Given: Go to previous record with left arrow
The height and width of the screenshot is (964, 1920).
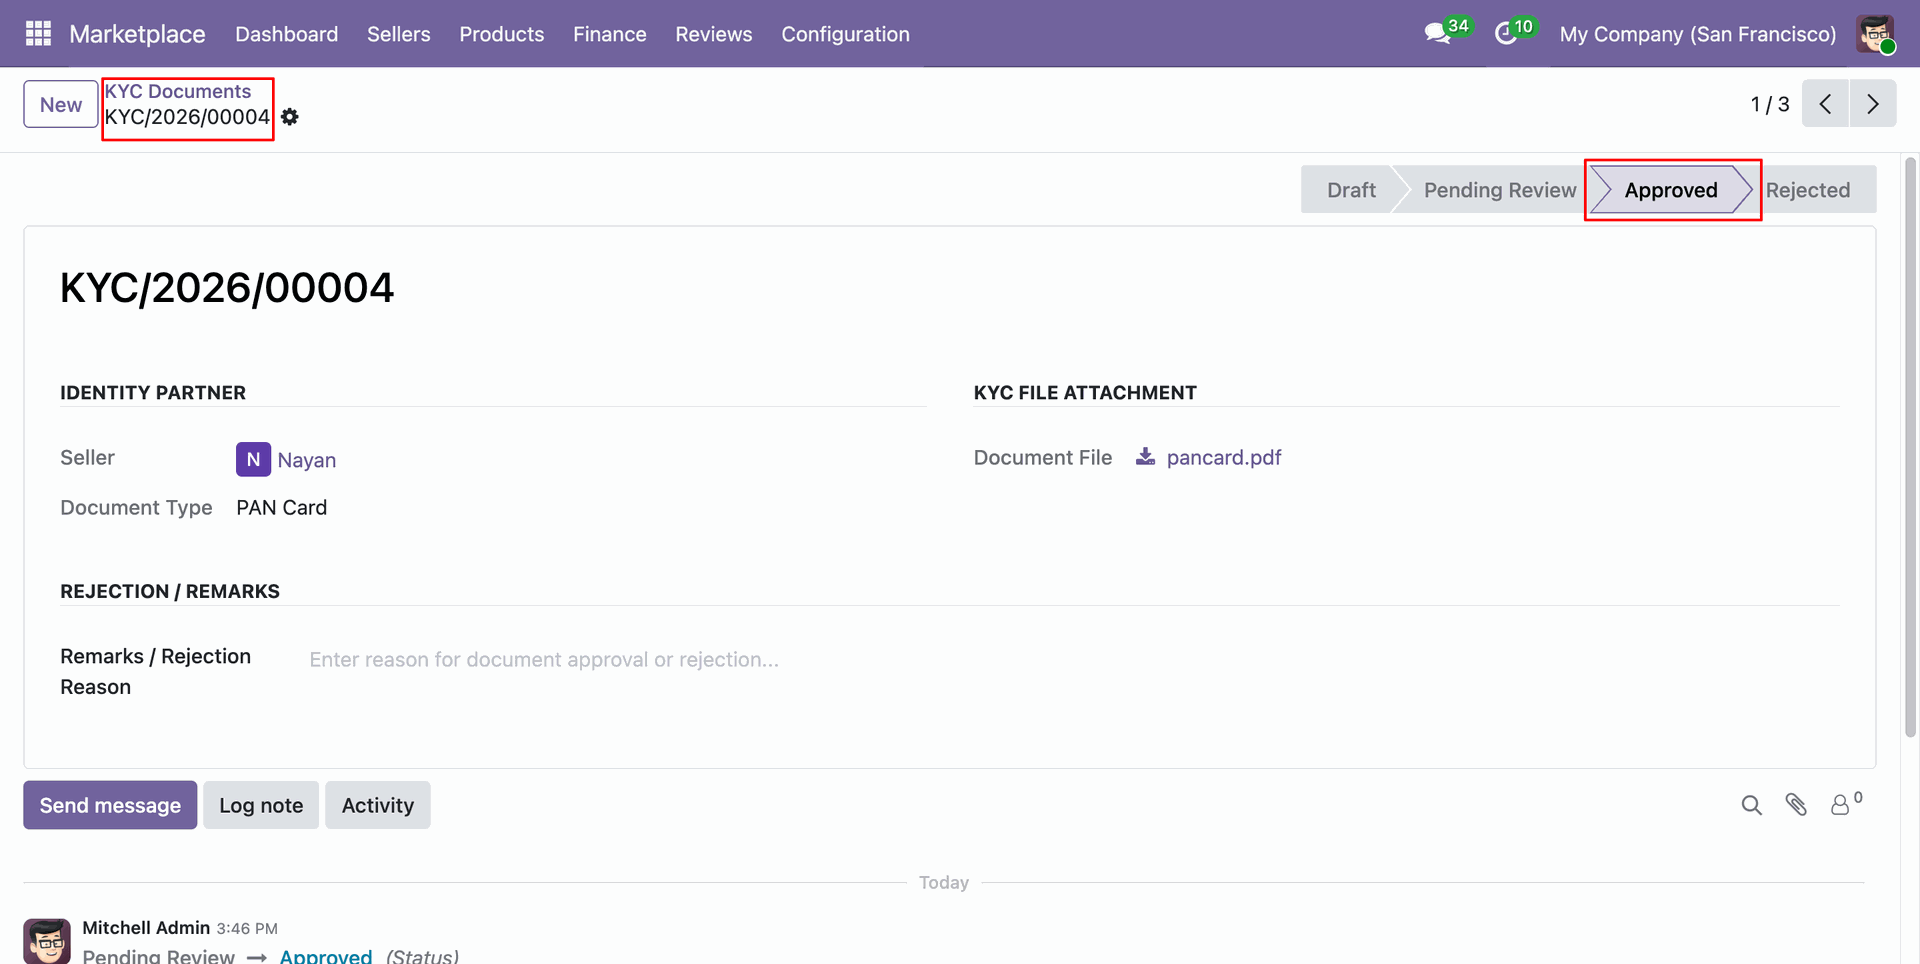Looking at the screenshot, I should [x=1825, y=104].
